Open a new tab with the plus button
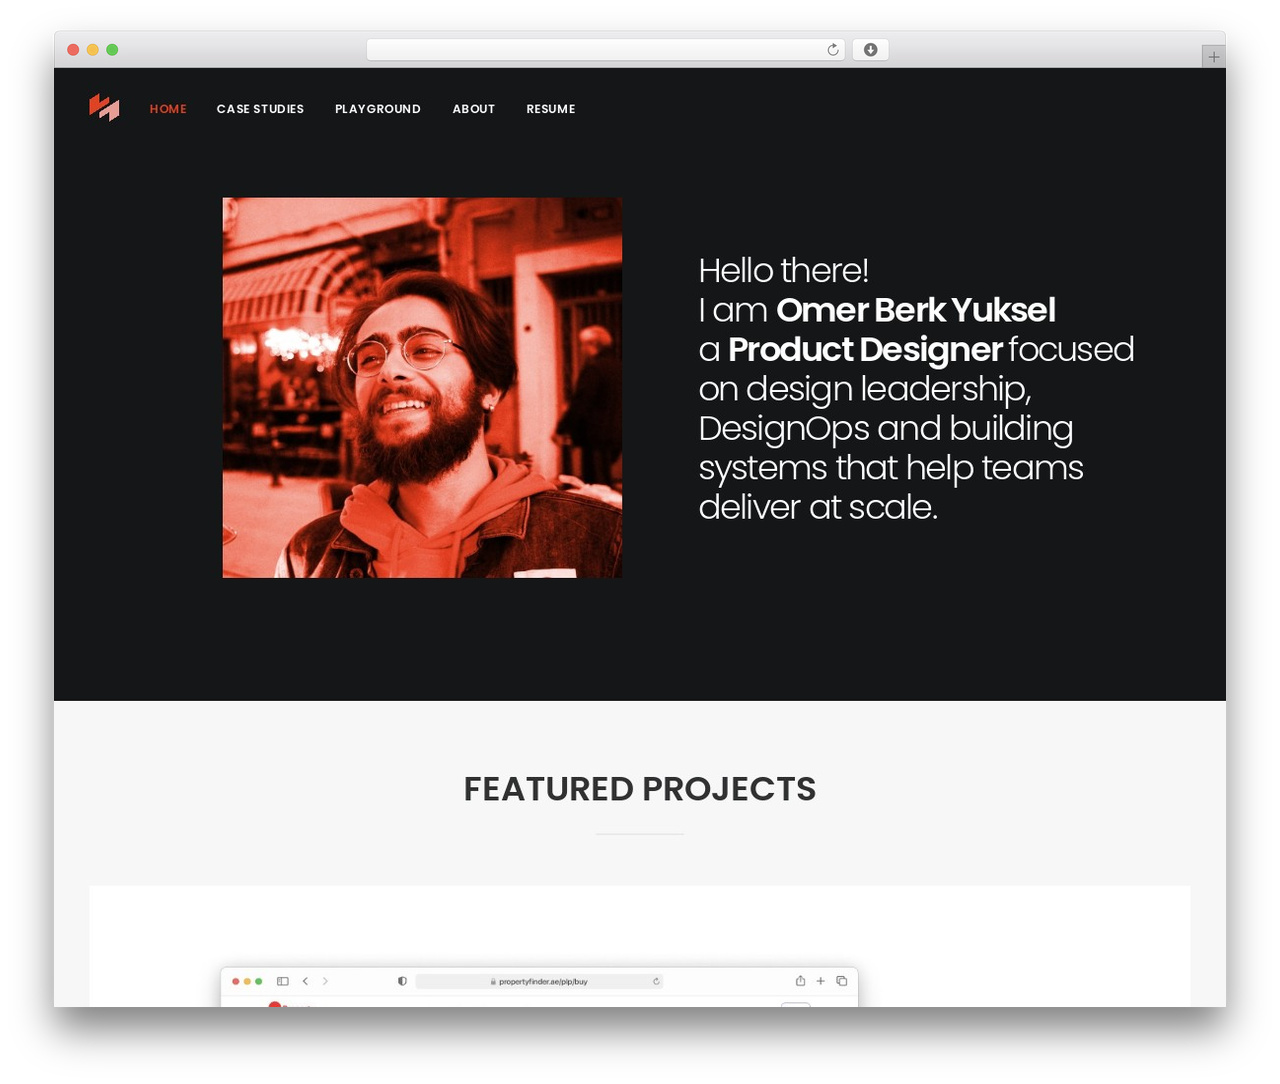This screenshot has width=1280, height=1084. 1213,57
